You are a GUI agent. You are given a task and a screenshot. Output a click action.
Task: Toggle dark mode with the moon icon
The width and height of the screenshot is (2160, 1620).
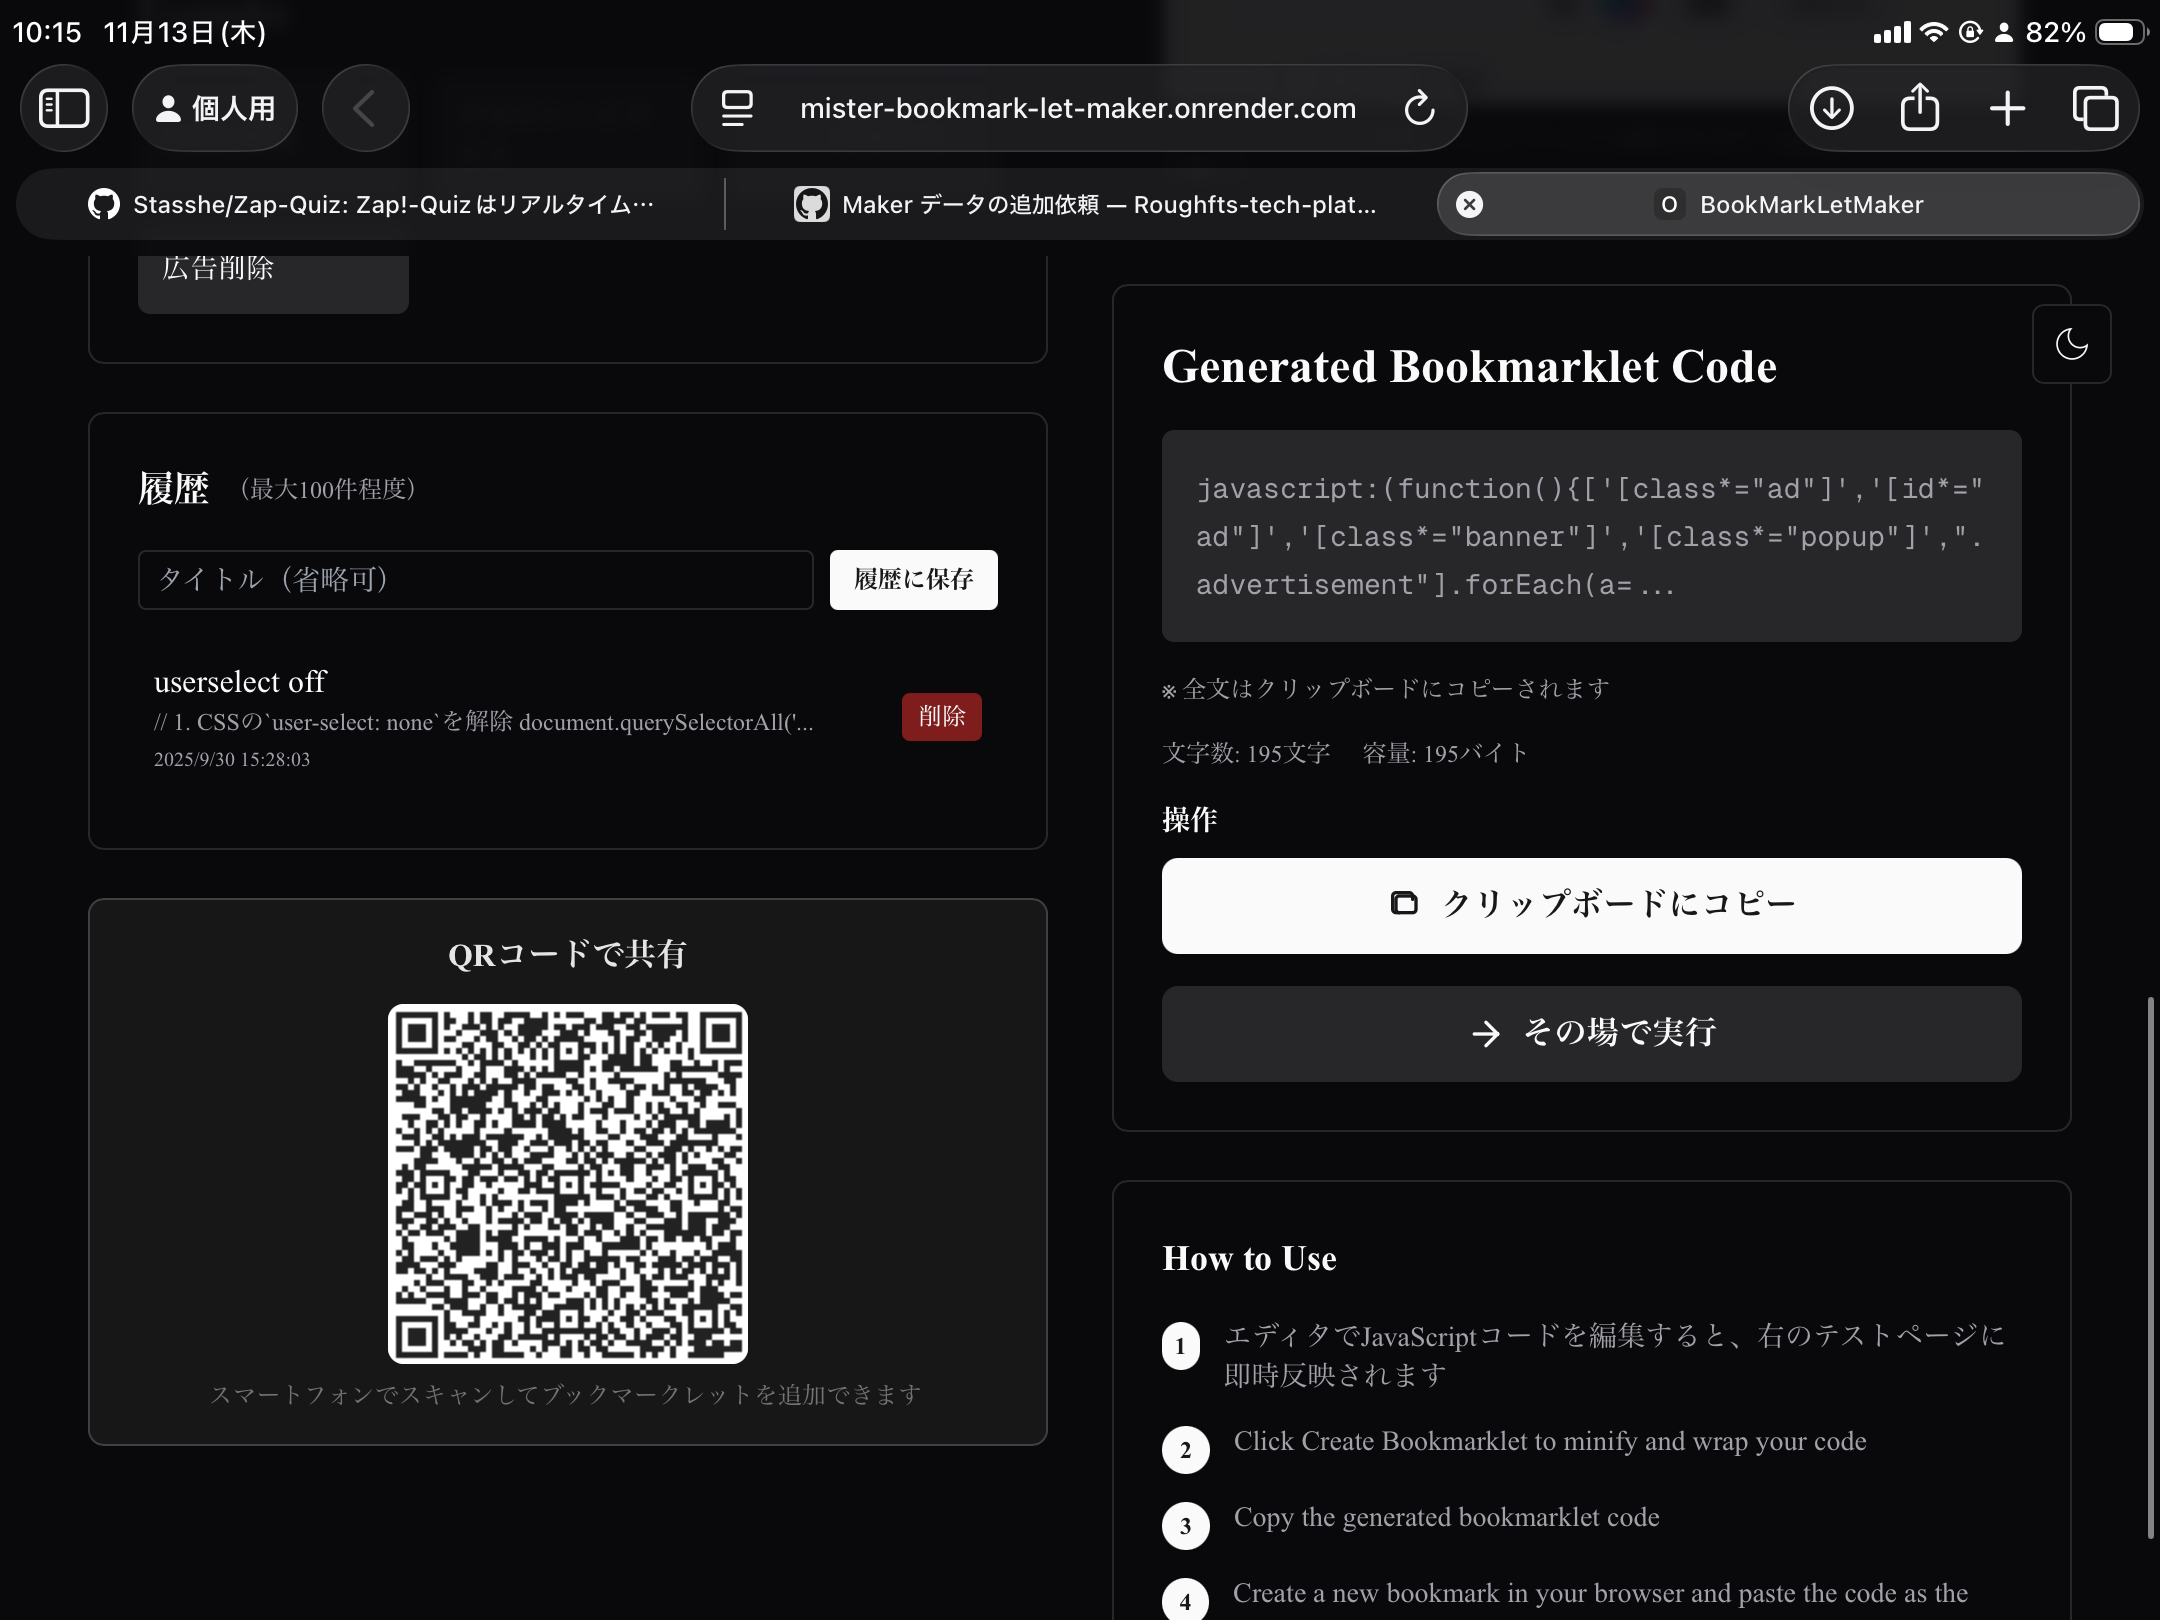pos(2072,343)
